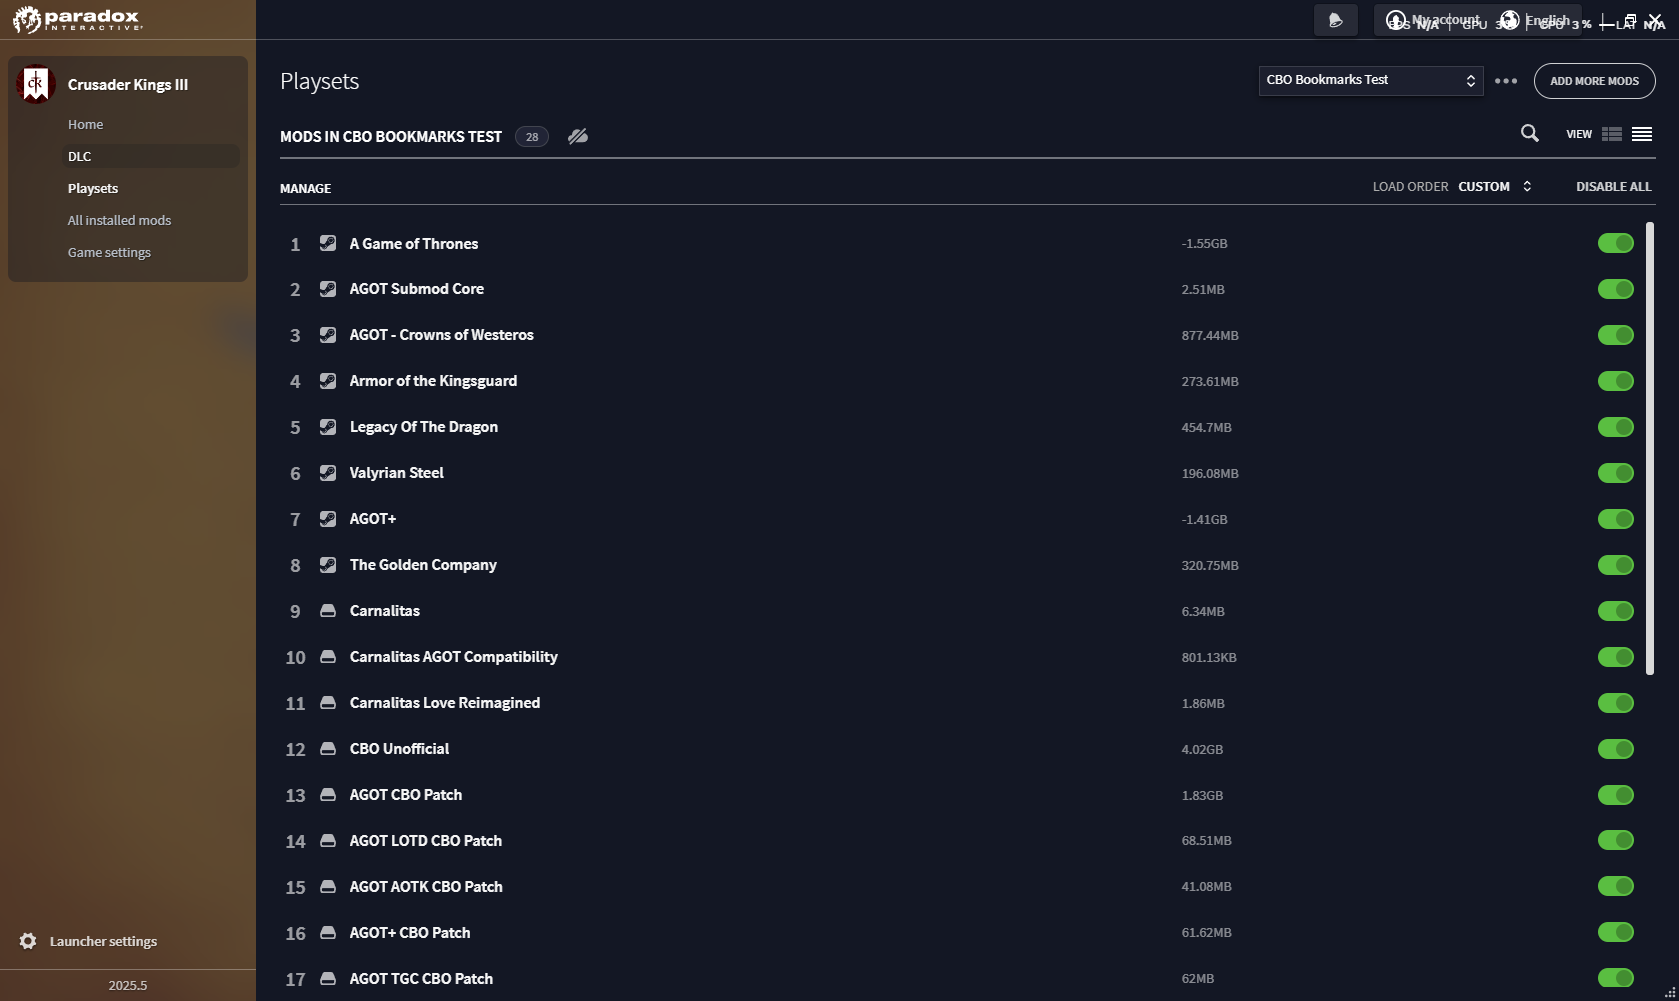Click Steam icon for AGOT Submod Core
Screen dimensions: 1679x1001
[327, 289]
